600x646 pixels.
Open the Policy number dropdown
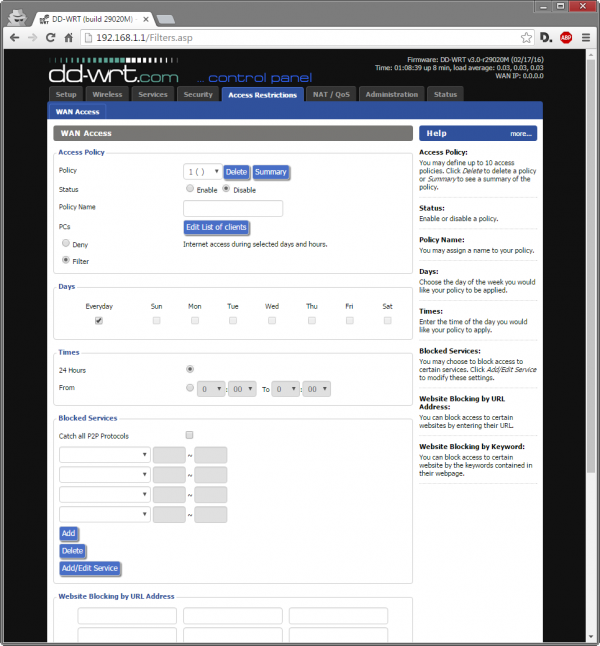pos(202,171)
